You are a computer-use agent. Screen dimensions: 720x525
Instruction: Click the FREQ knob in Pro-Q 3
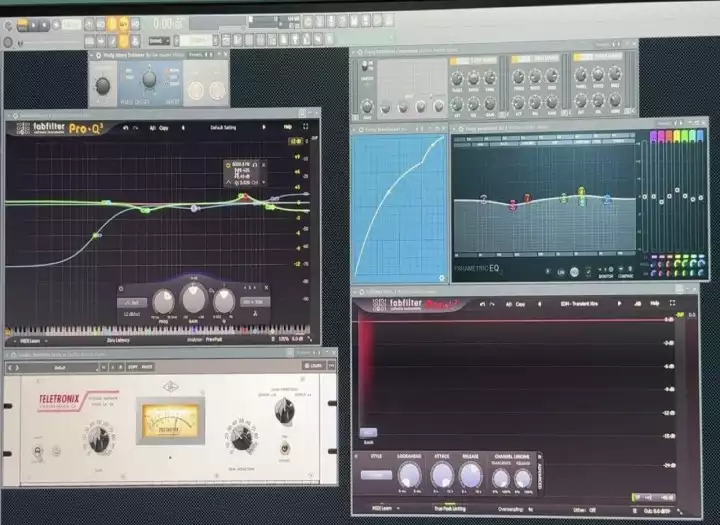(x=163, y=302)
